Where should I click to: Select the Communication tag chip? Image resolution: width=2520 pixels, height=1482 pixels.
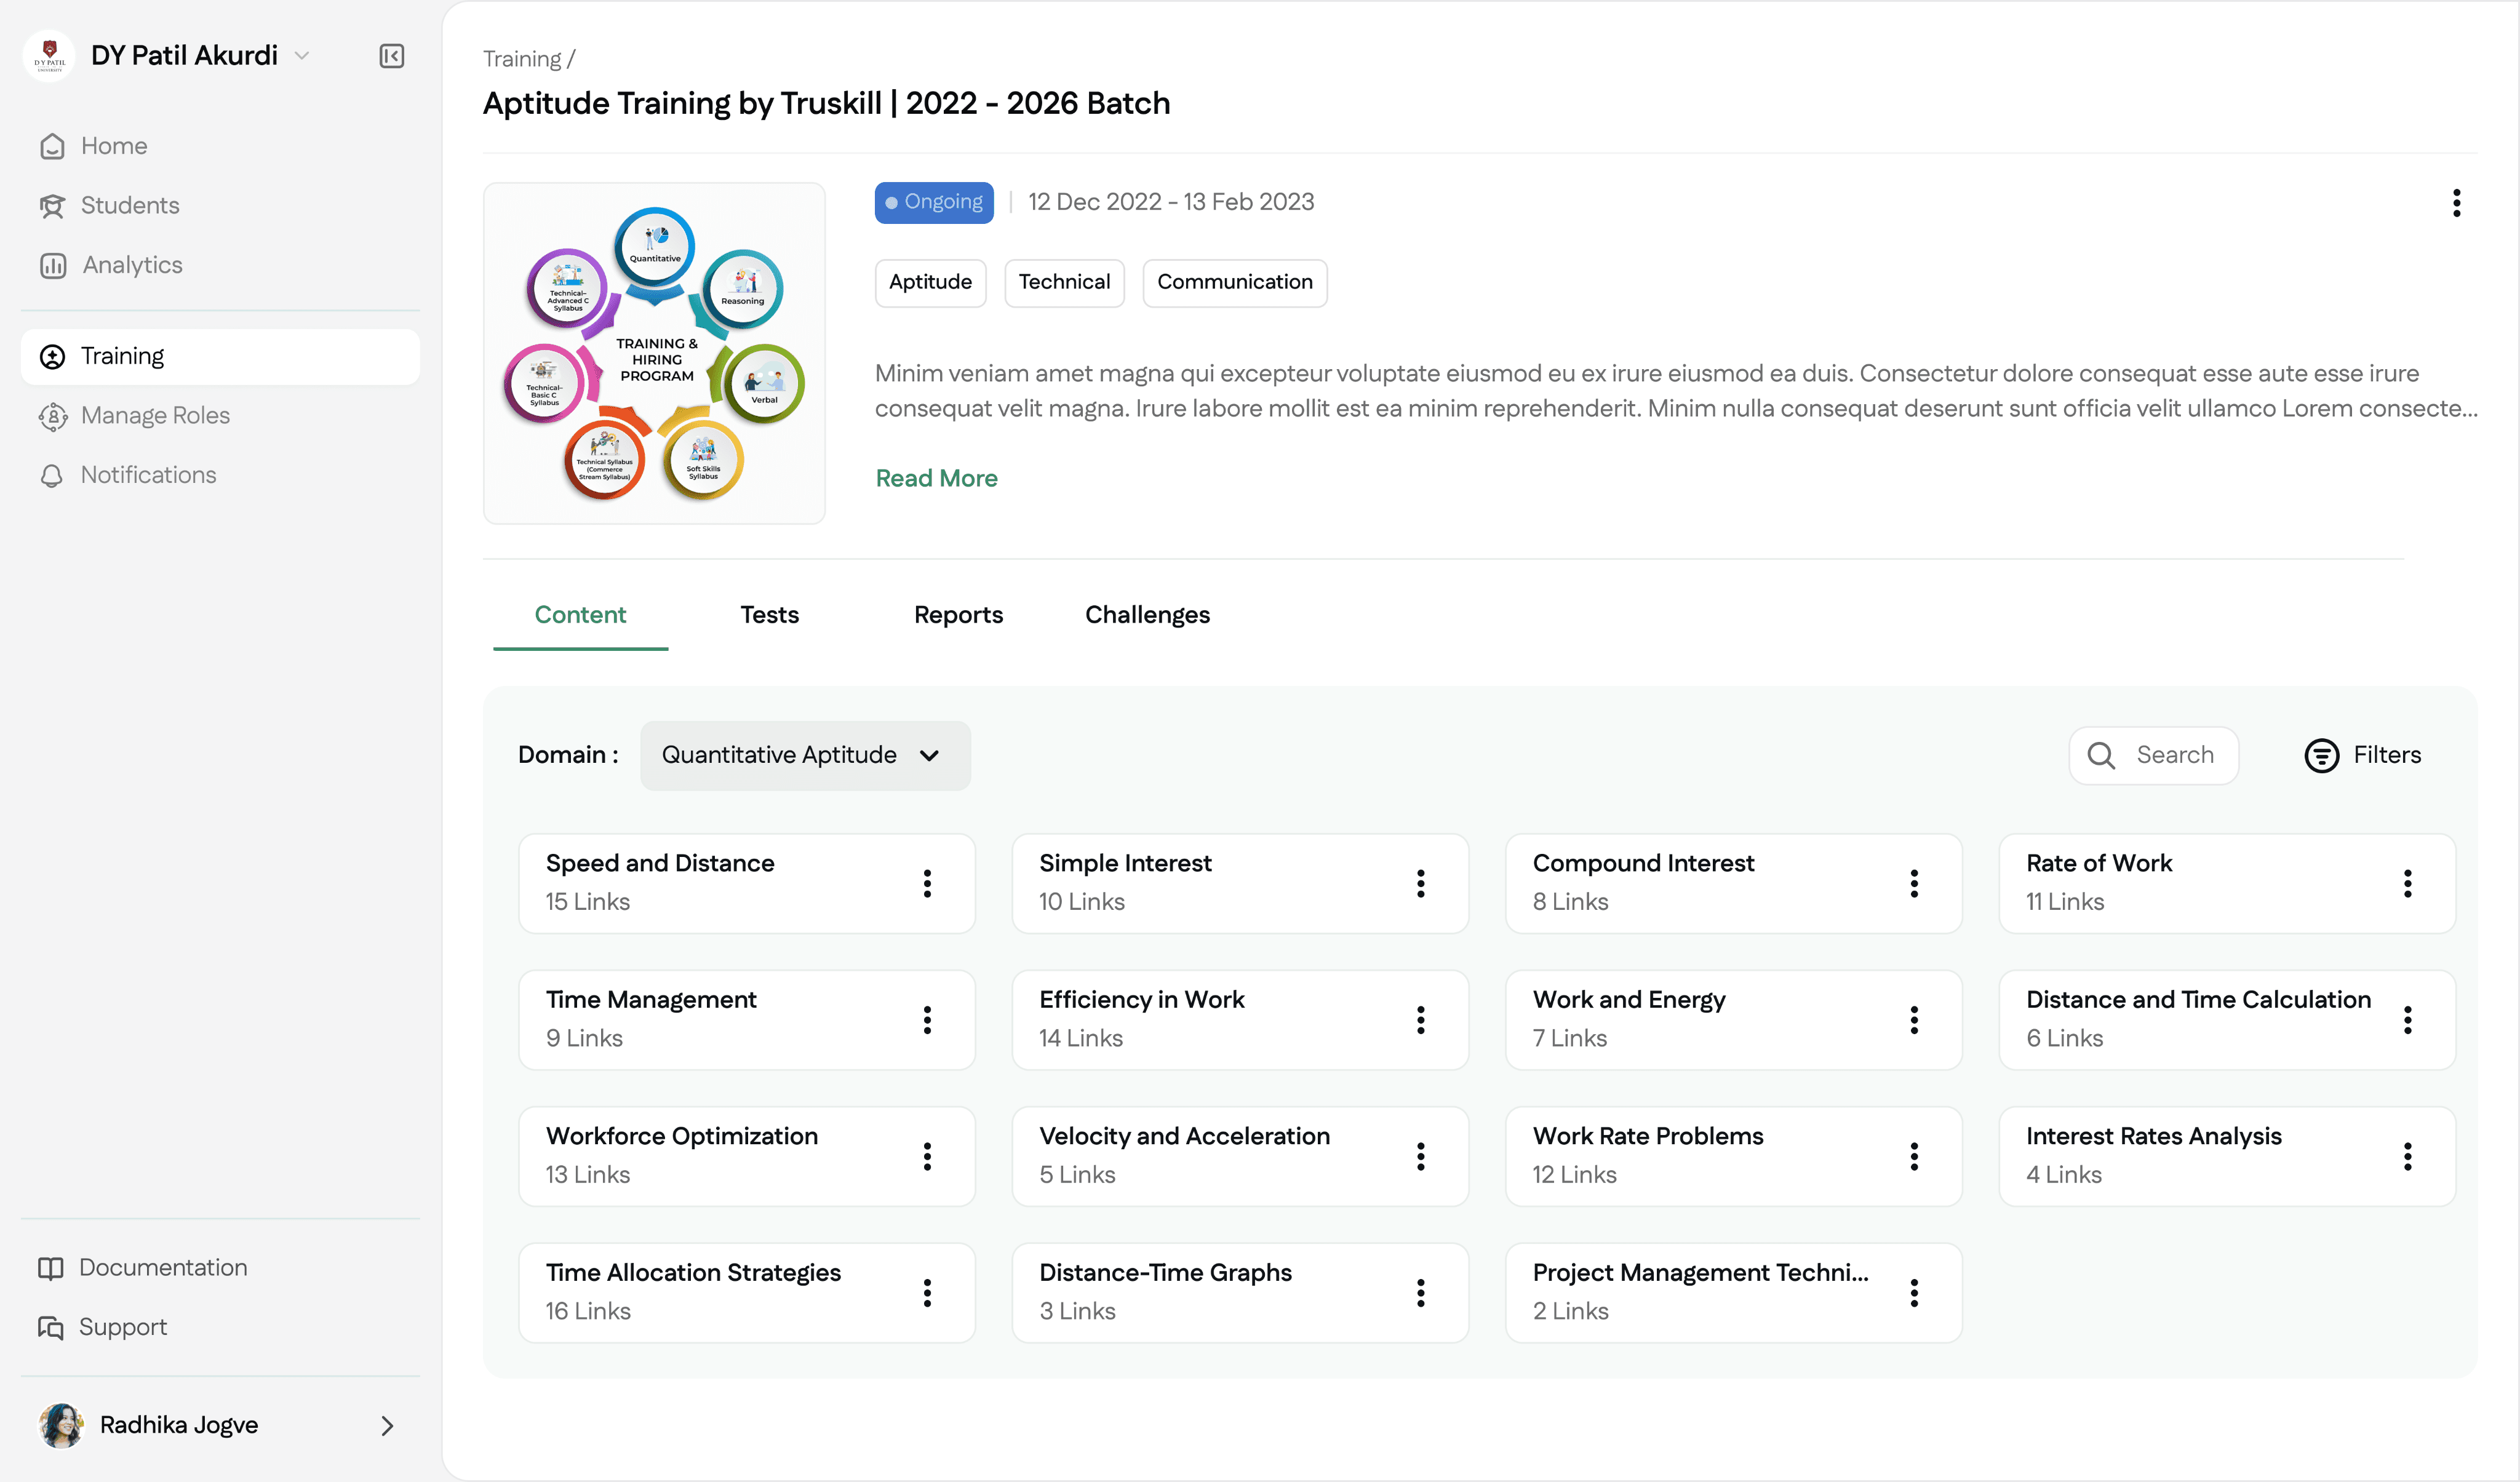click(x=1234, y=283)
